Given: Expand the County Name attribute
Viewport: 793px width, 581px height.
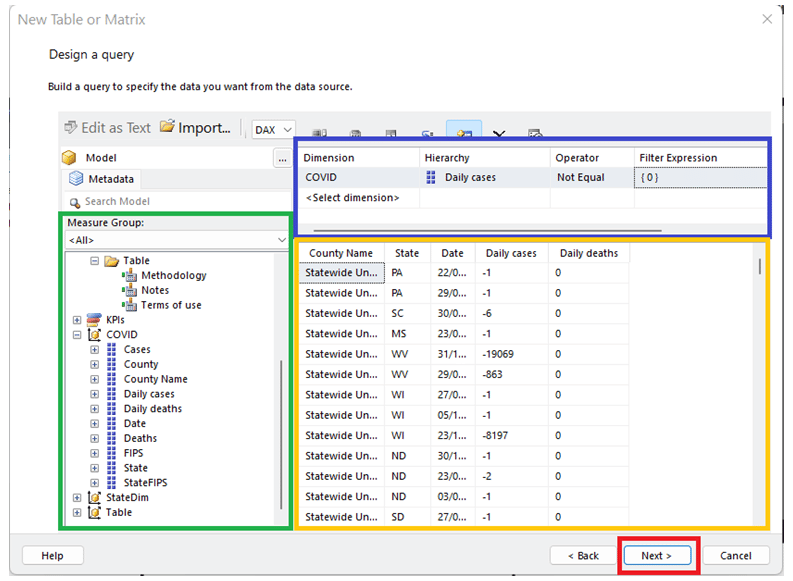Looking at the screenshot, I should pos(95,379).
